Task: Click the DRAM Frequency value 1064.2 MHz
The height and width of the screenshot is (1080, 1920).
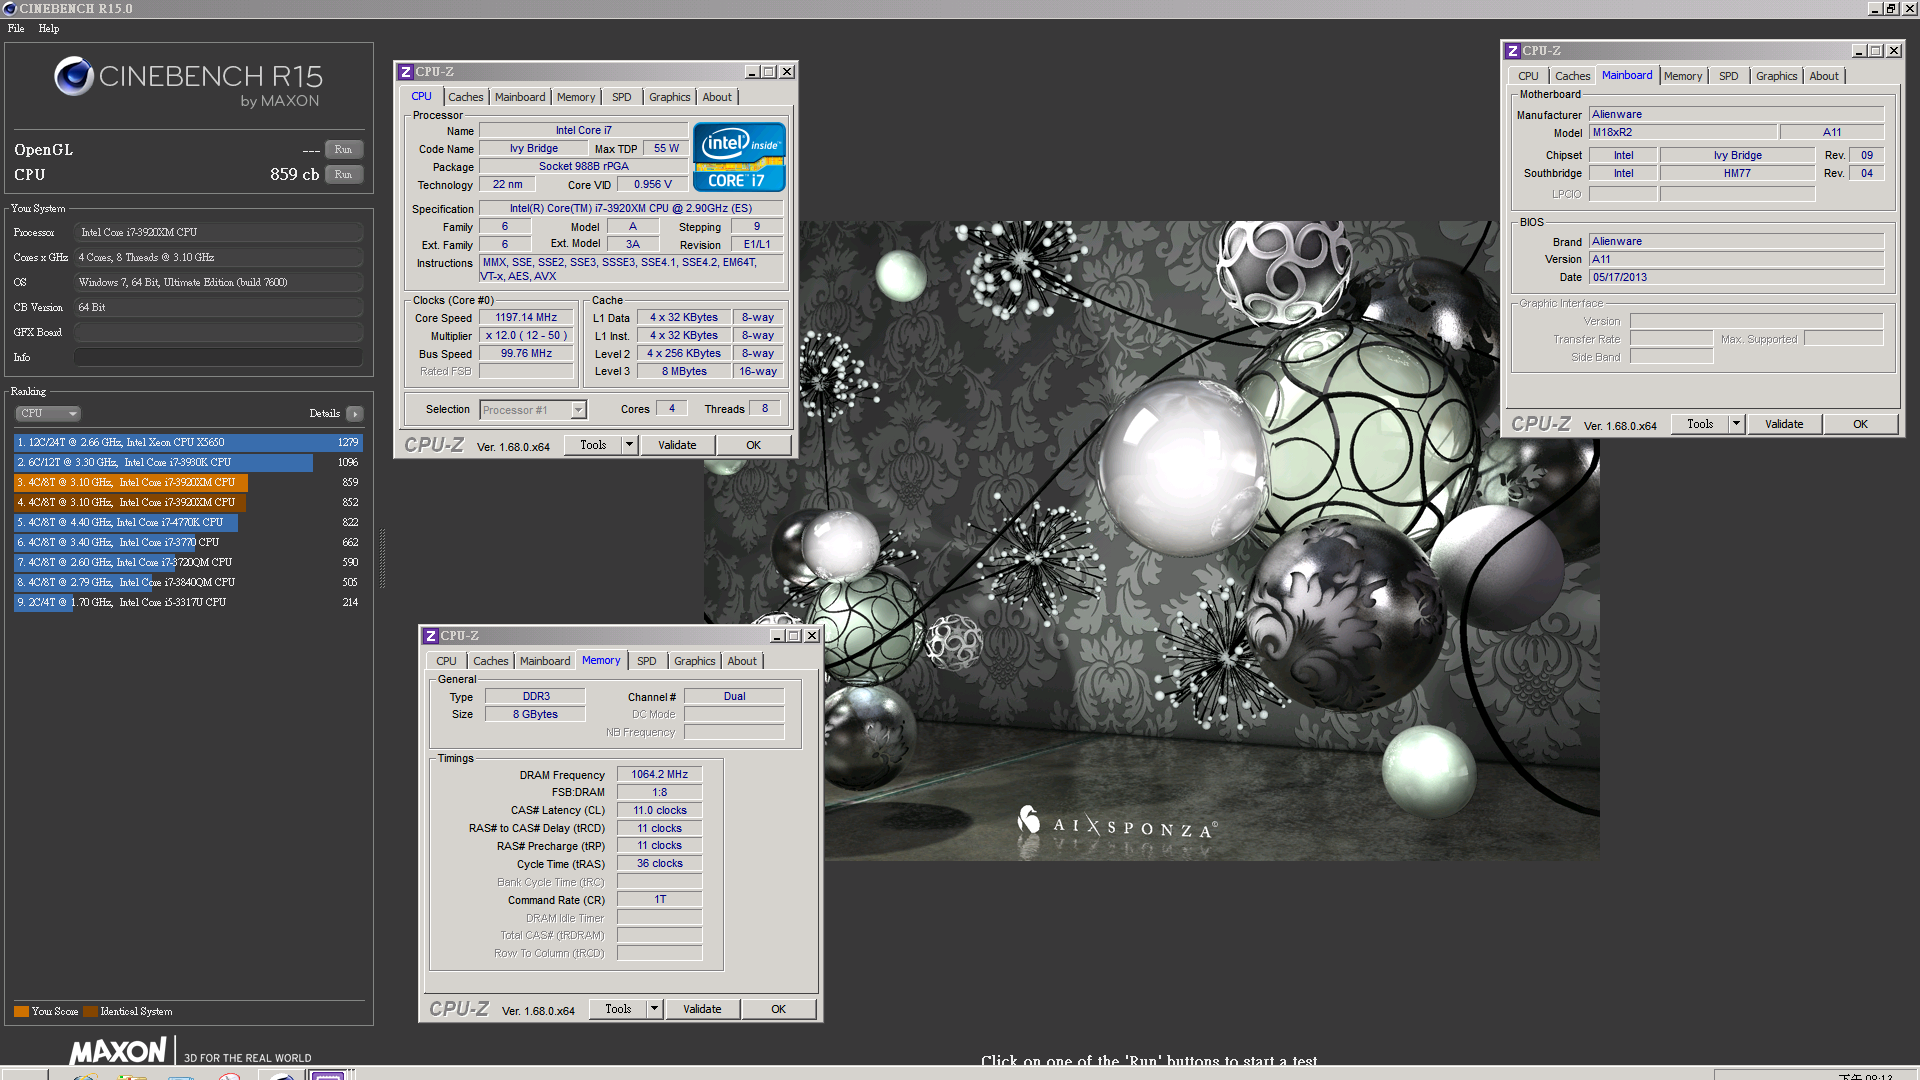Action: click(660, 775)
